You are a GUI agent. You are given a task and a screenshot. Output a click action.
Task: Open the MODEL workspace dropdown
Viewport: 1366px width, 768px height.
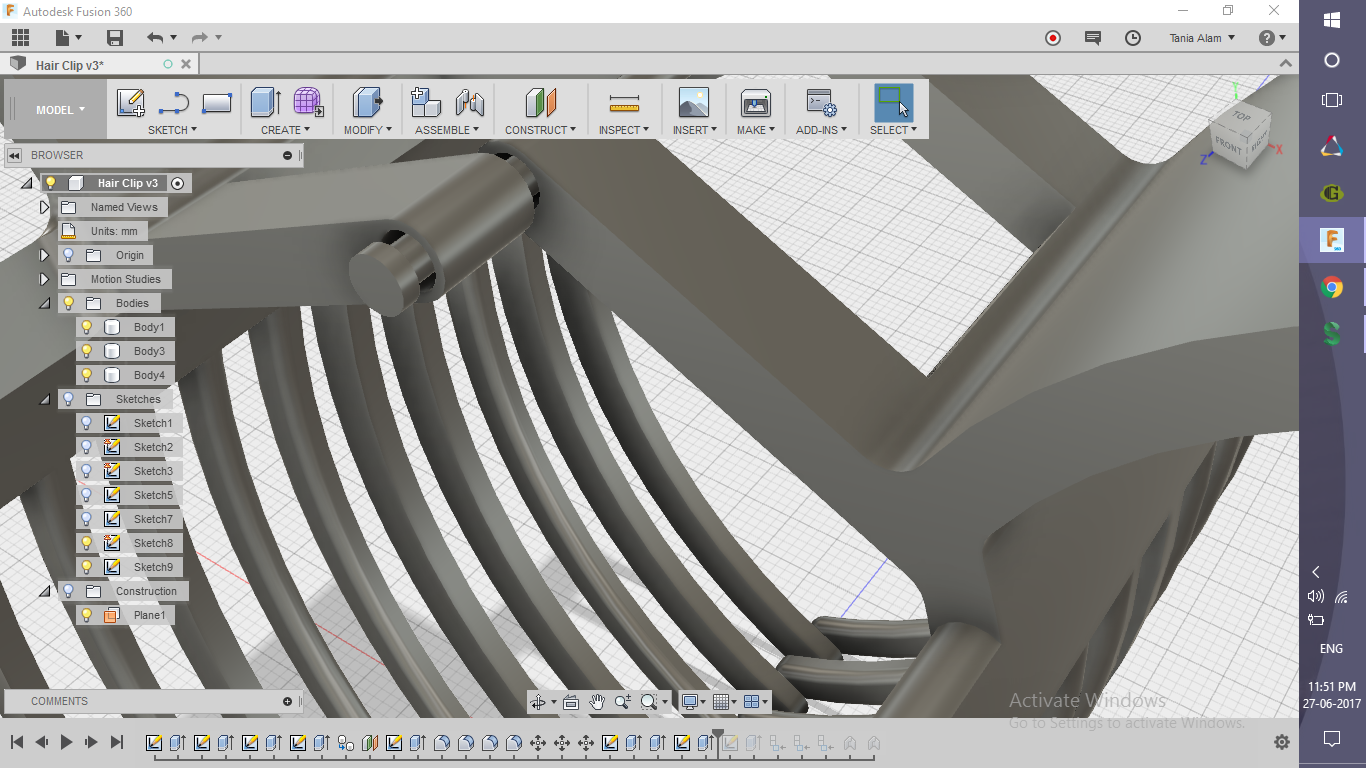(x=60, y=110)
